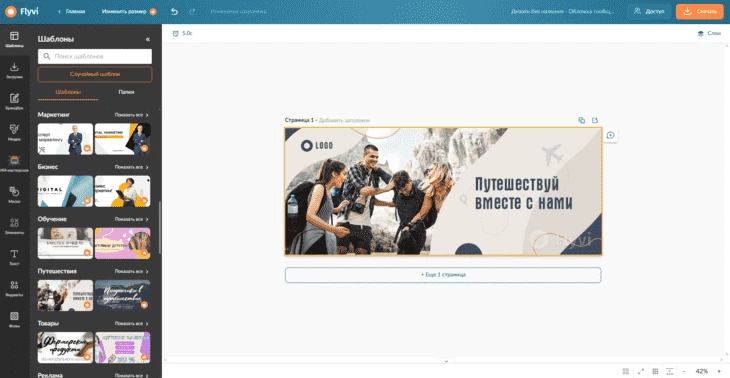Toggle fullscreen mode icon
Screen dimensions: 730x378
point(641,371)
